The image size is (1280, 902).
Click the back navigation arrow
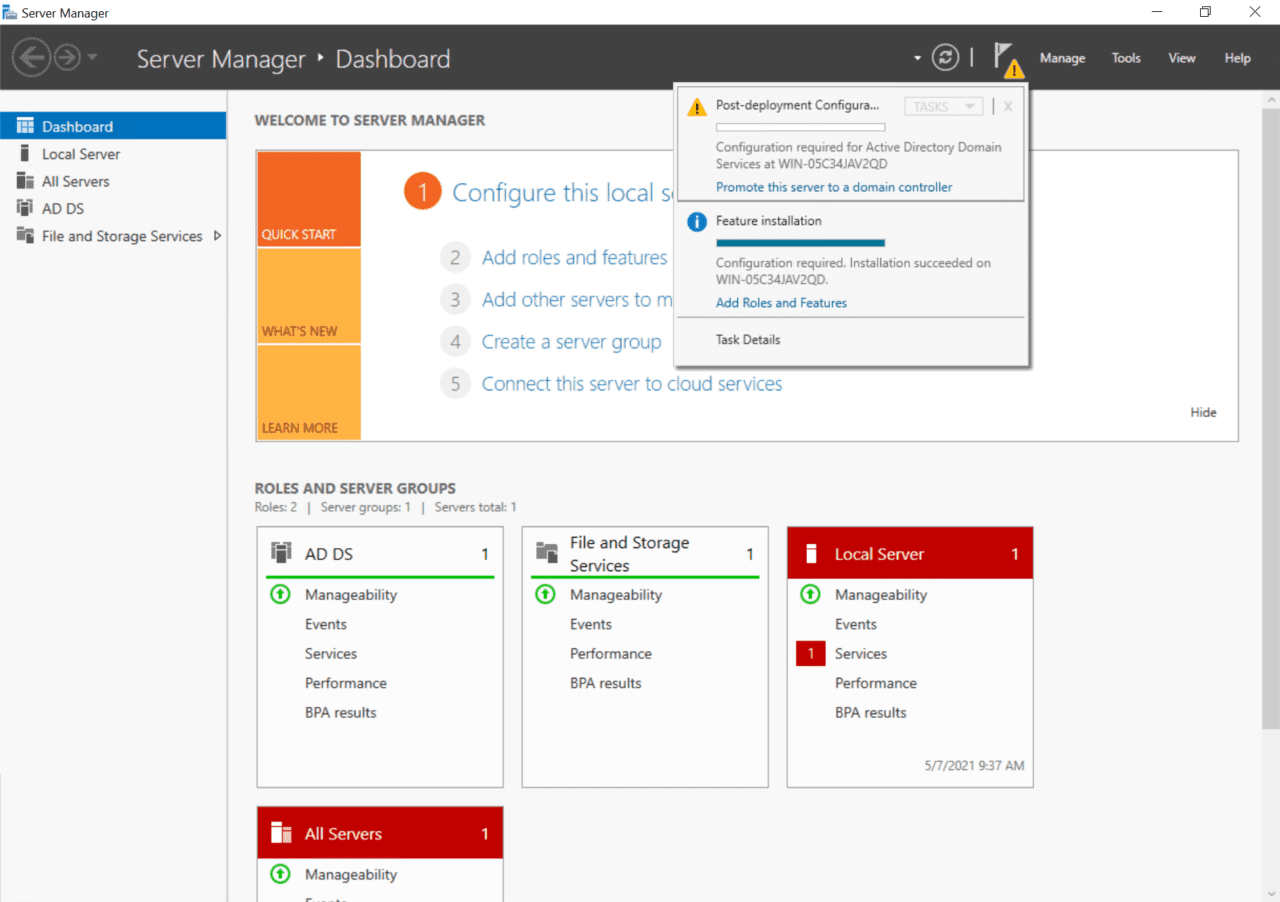pyautogui.click(x=31, y=58)
